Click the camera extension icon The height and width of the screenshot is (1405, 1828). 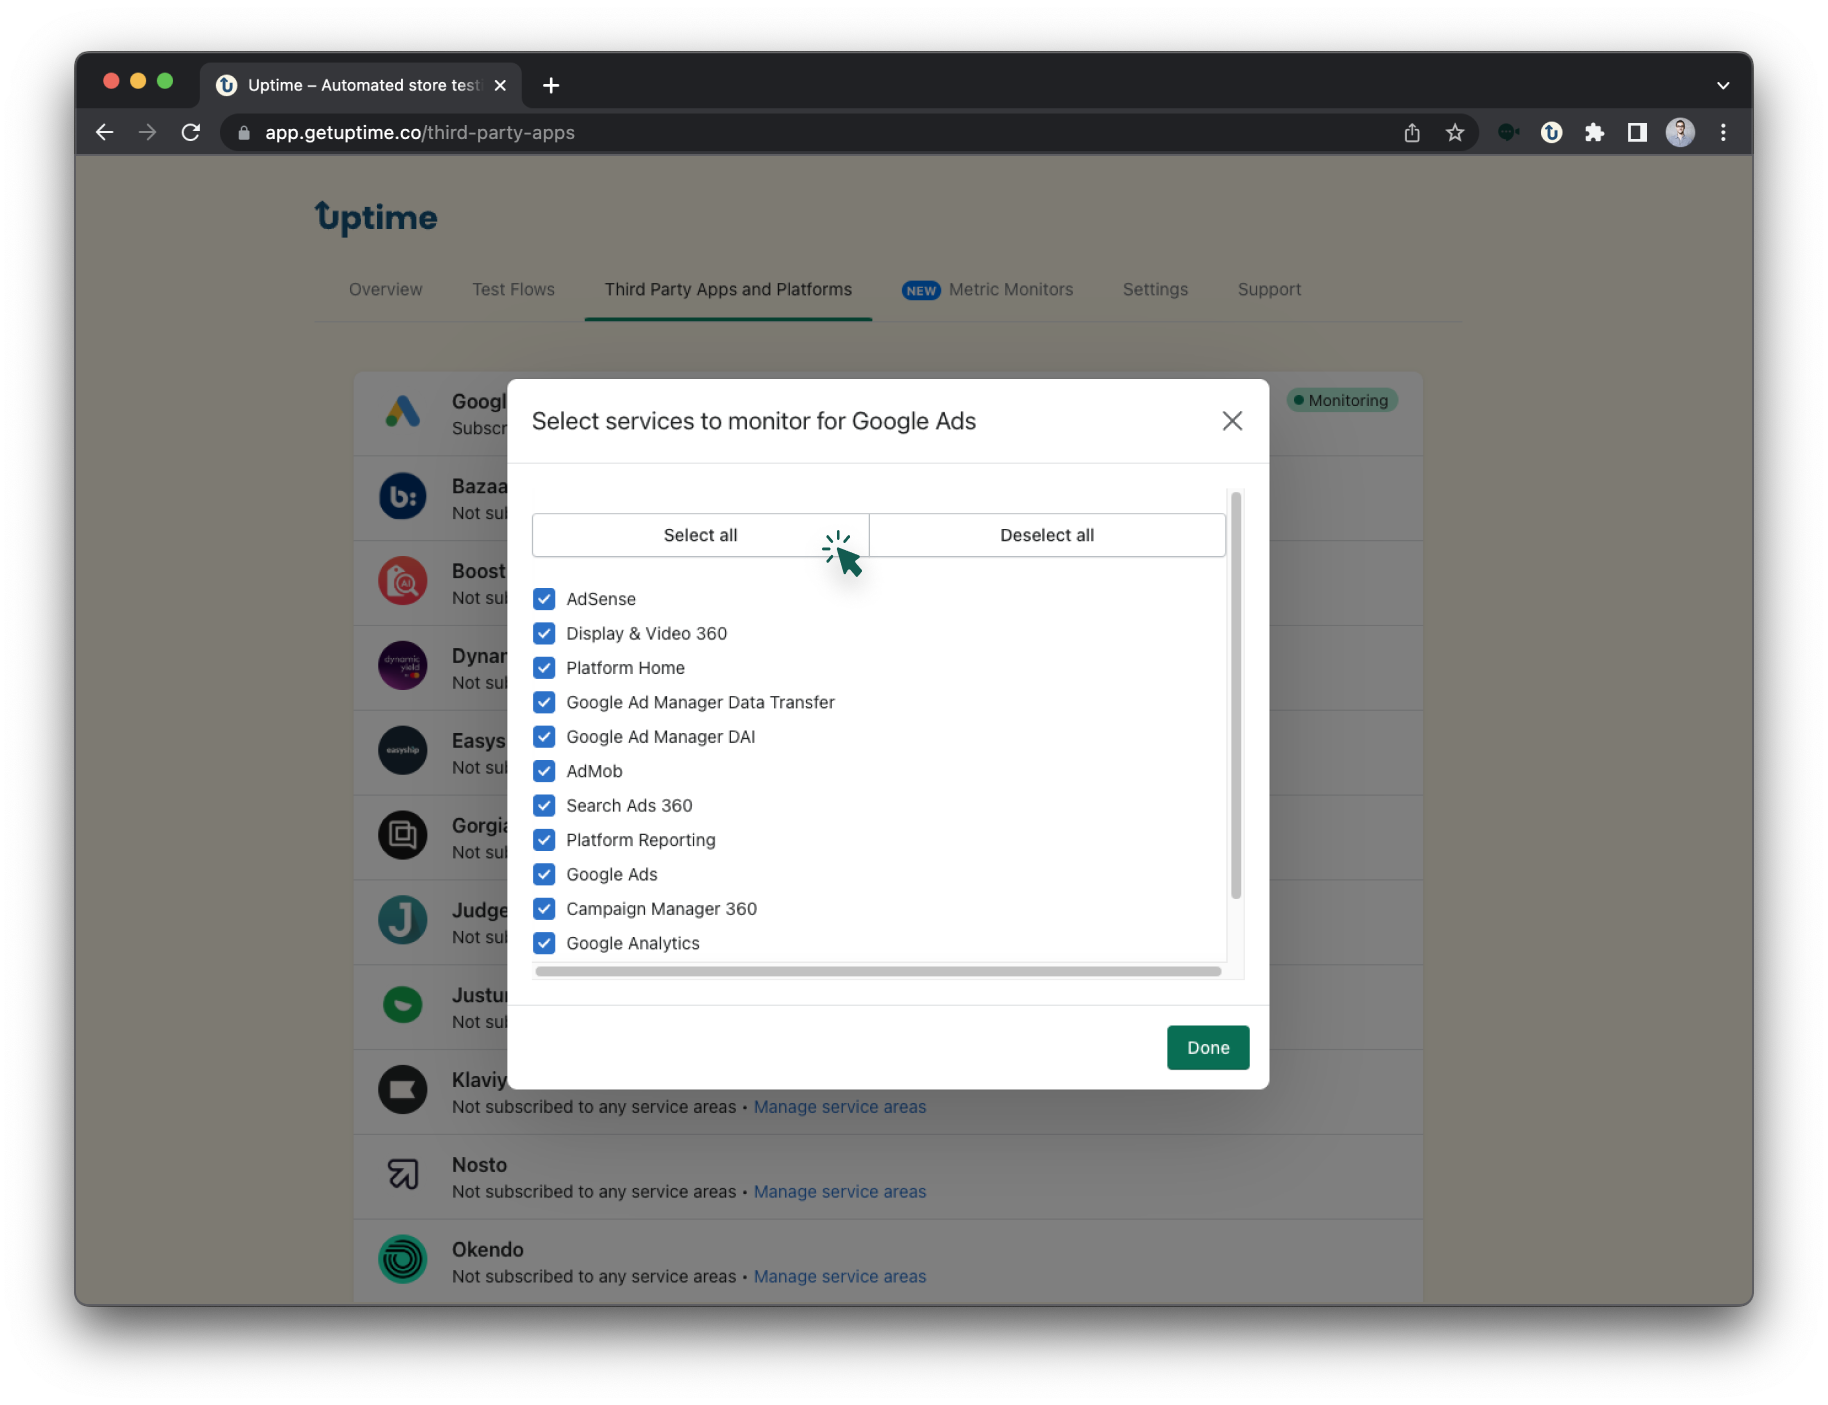[x=1508, y=132]
